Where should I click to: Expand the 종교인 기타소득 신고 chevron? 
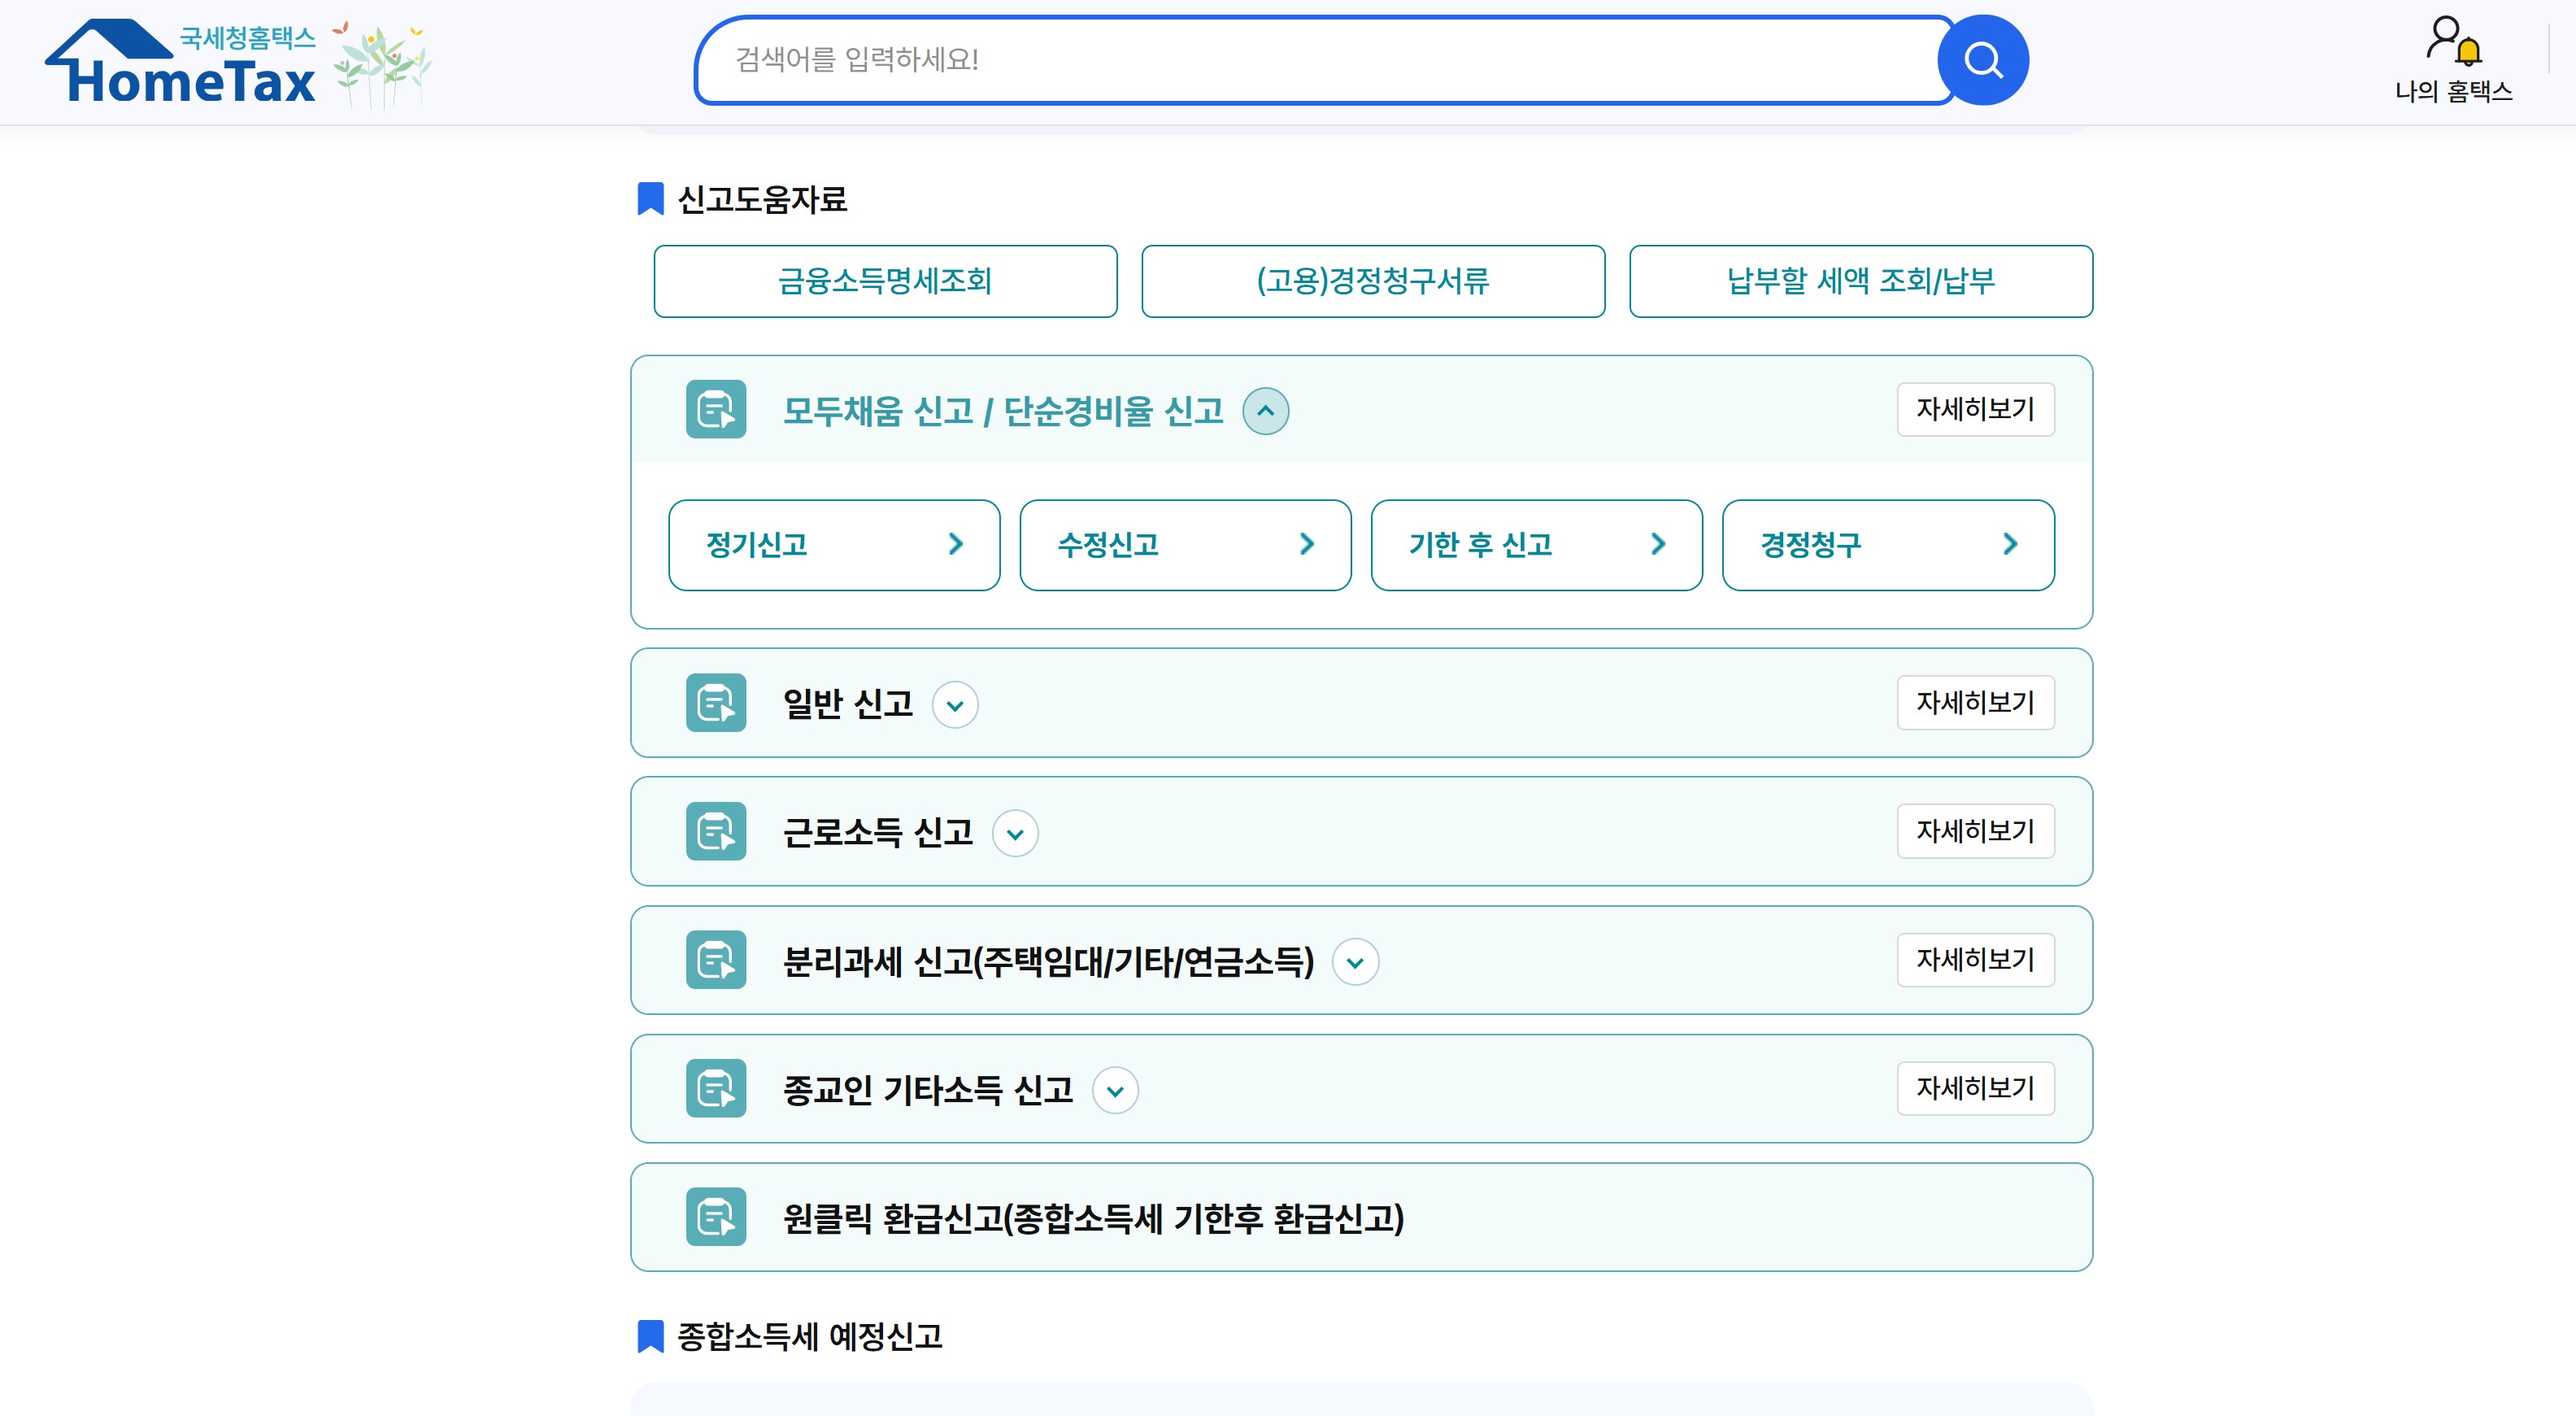click(x=1115, y=1090)
